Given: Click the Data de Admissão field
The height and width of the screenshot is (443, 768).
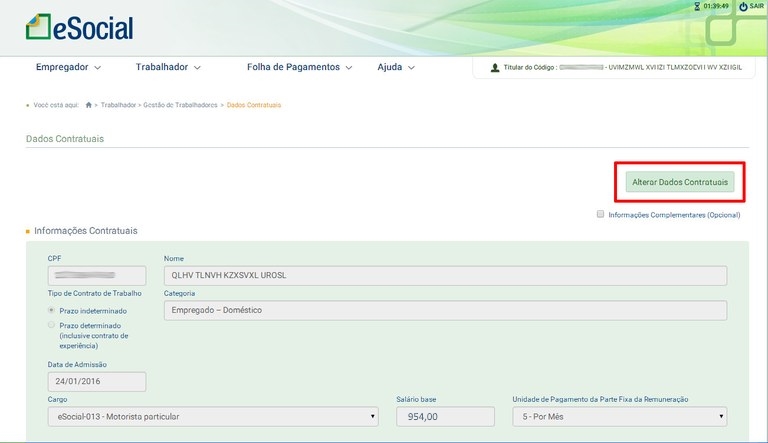Looking at the screenshot, I should [96, 381].
